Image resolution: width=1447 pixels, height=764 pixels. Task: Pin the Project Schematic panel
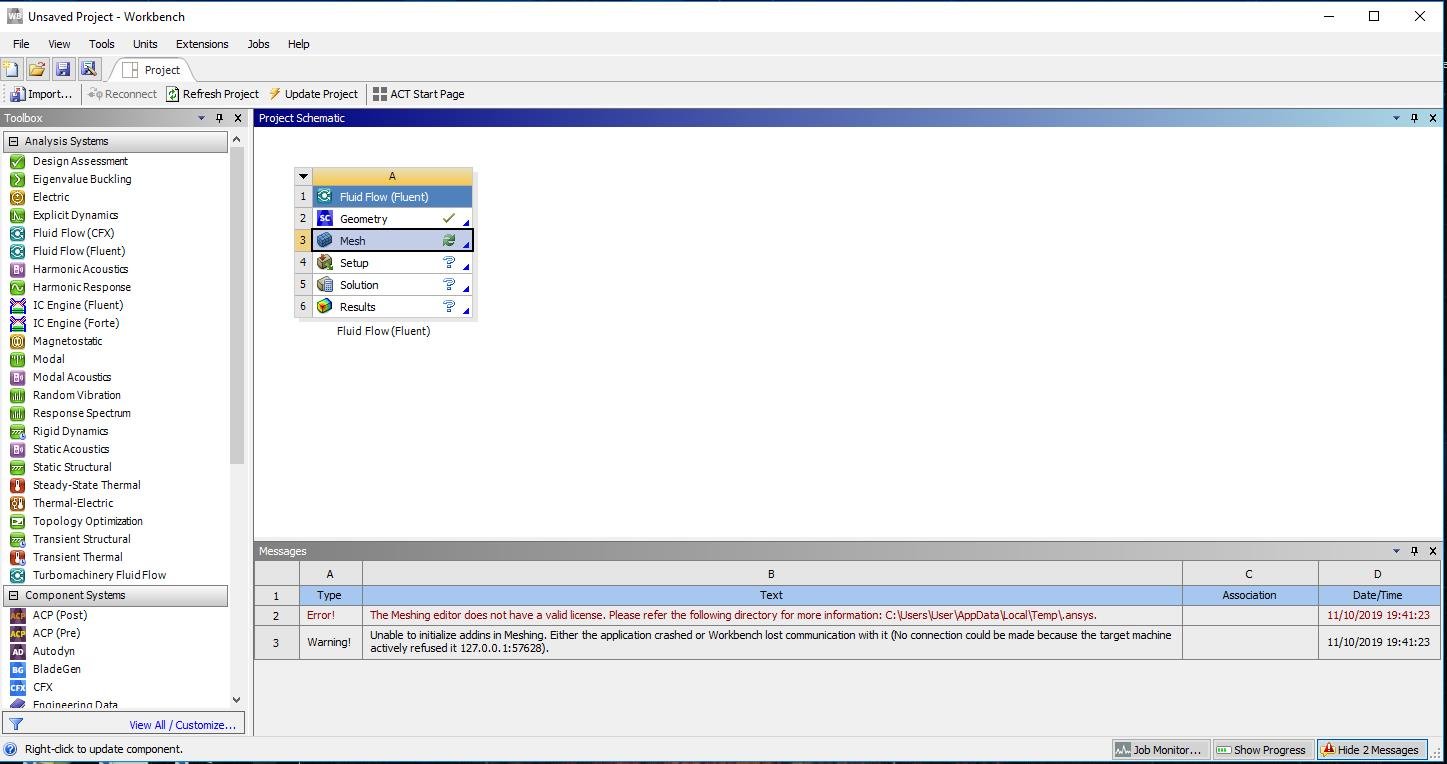click(1414, 118)
